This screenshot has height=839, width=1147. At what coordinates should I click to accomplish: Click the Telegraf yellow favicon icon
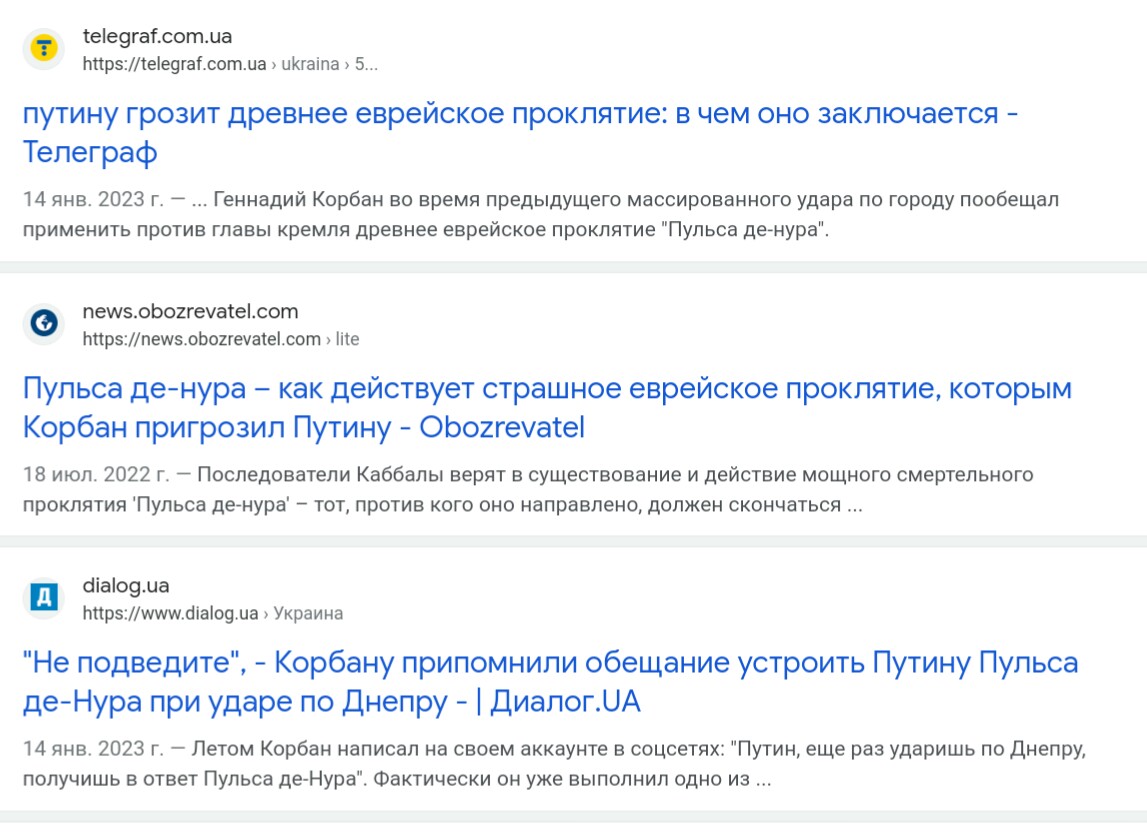(x=44, y=49)
